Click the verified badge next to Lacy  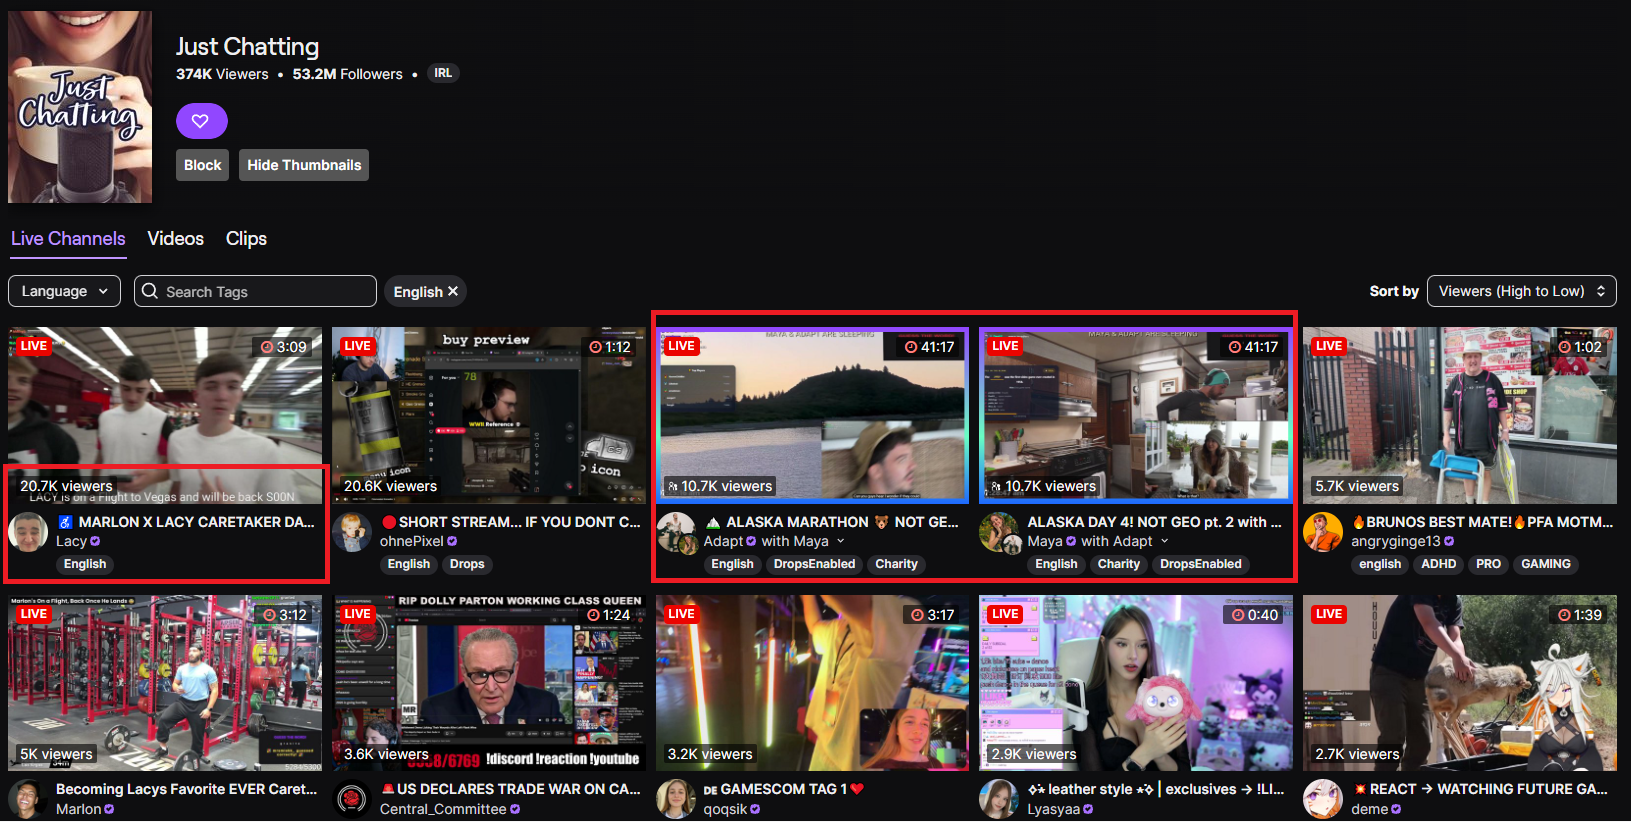(x=95, y=541)
